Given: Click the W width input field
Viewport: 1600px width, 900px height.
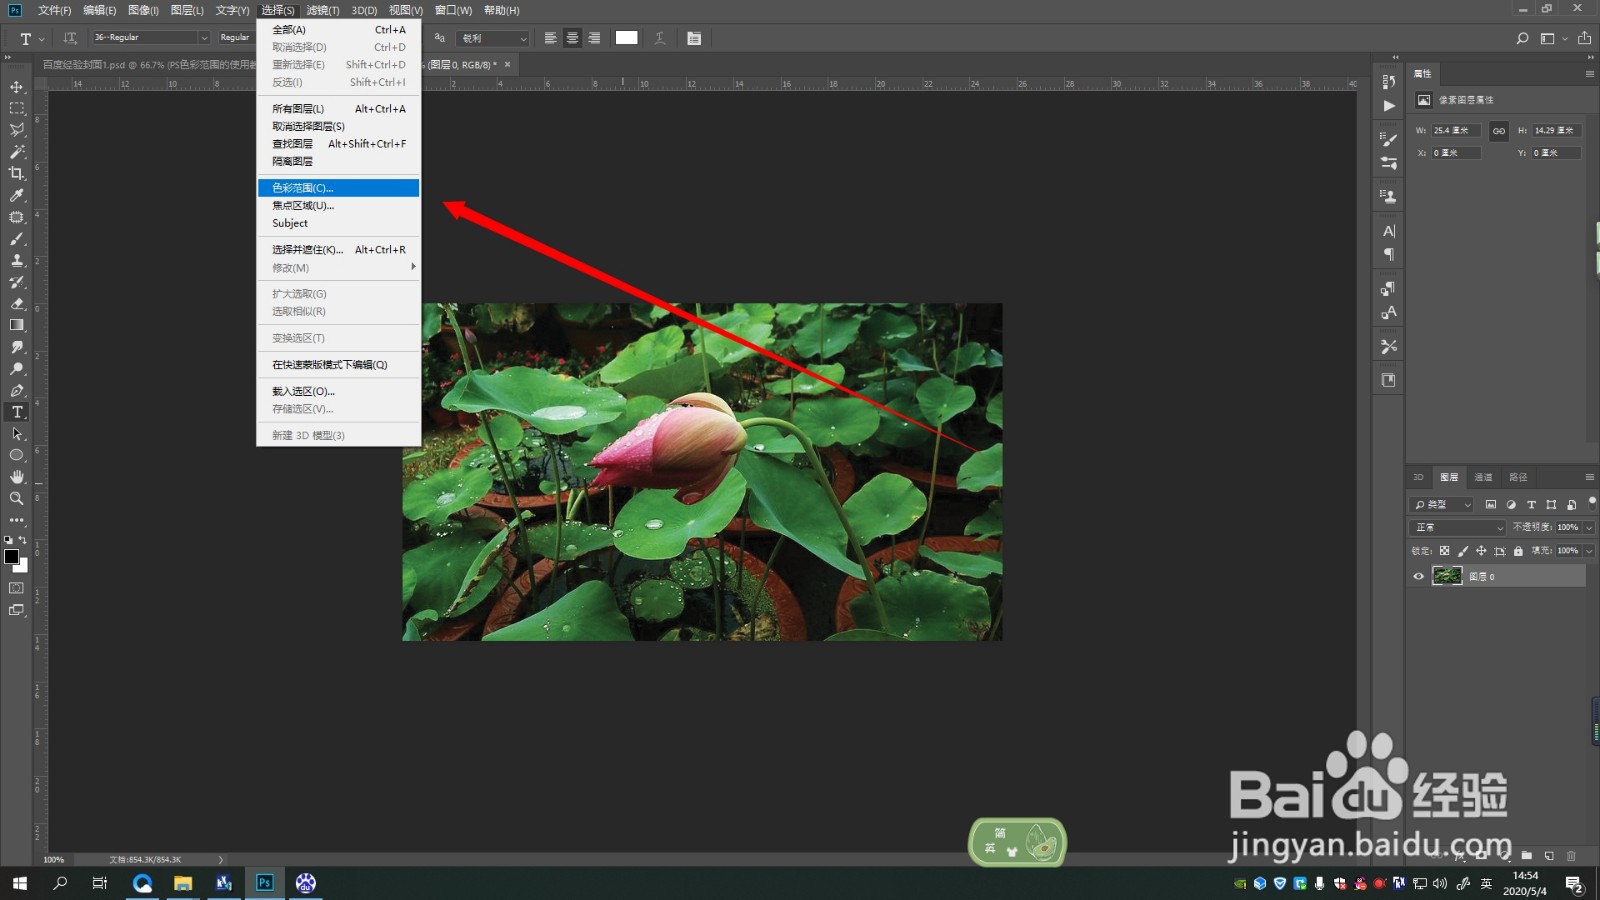Looking at the screenshot, I should coord(1456,131).
